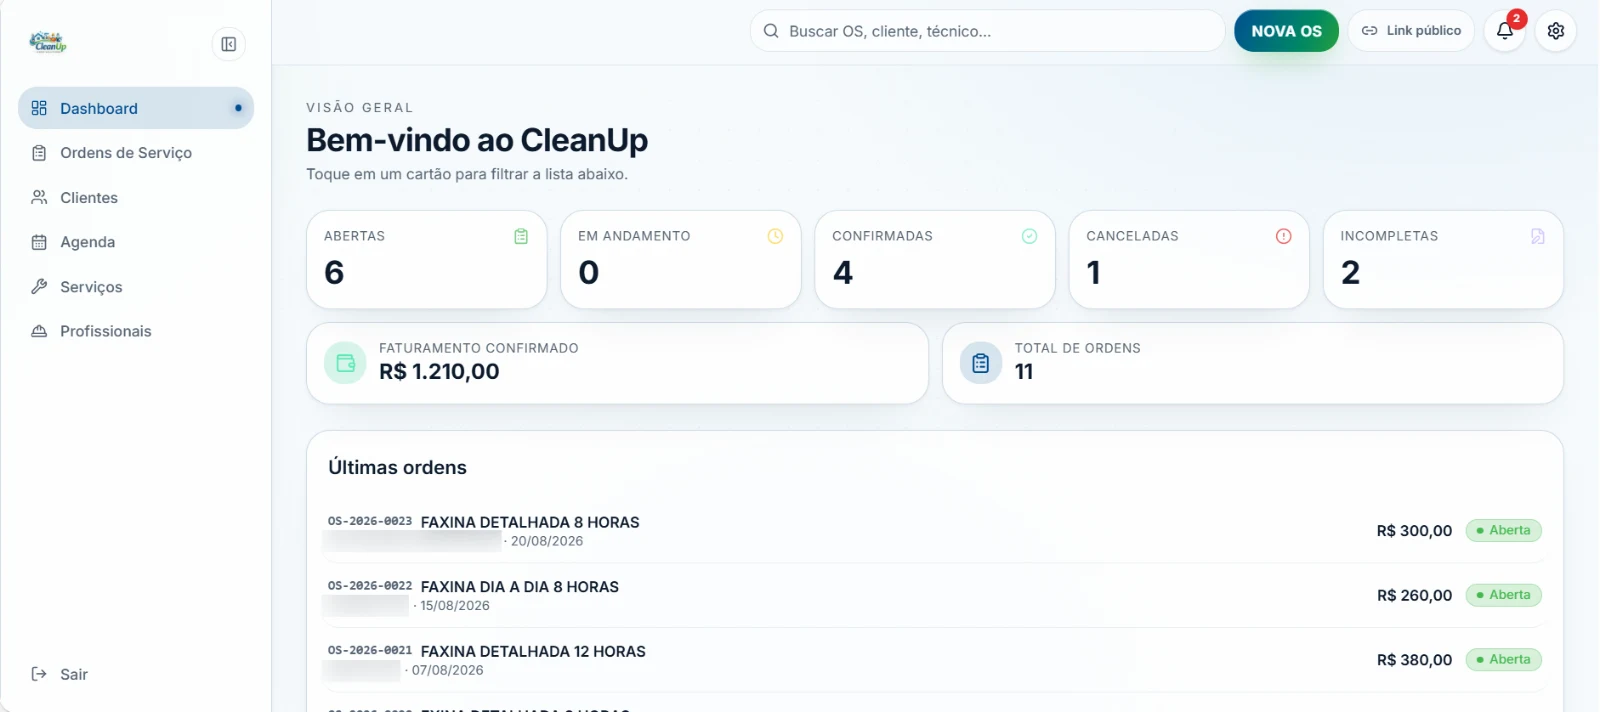Screen dimensions: 1600x712
Task: Click the Link público button
Action: 1411,31
